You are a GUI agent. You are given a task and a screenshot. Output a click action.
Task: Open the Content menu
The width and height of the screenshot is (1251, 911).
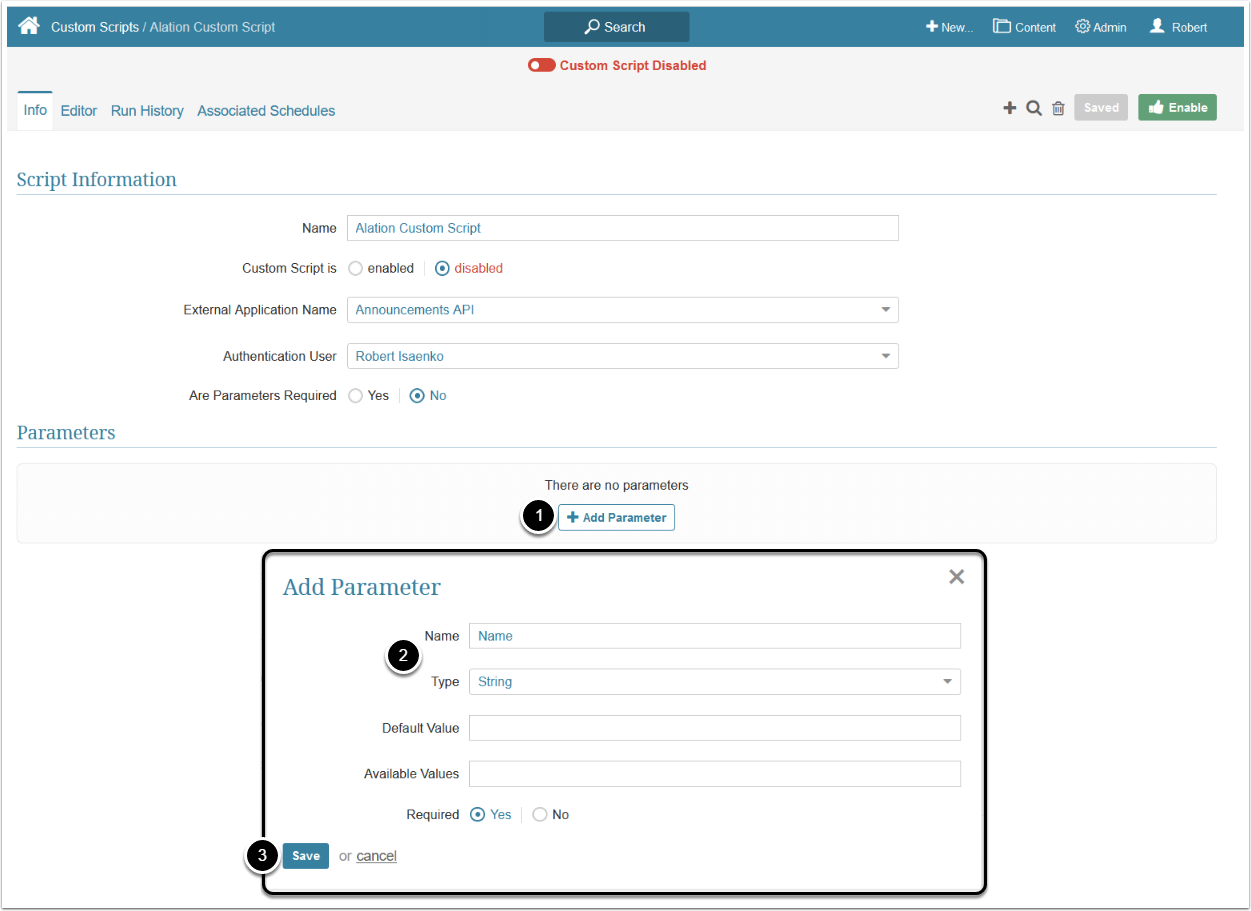[x=1024, y=27]
